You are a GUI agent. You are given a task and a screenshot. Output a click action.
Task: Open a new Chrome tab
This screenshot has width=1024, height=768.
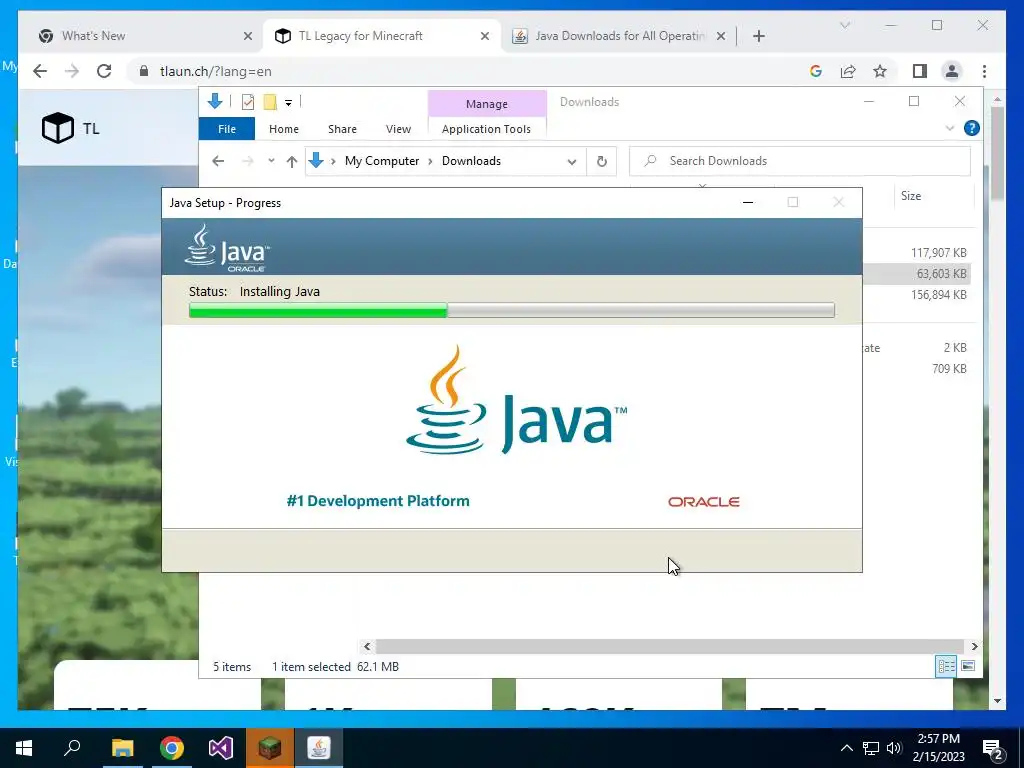pyautogui.click(x=758, y=36)
